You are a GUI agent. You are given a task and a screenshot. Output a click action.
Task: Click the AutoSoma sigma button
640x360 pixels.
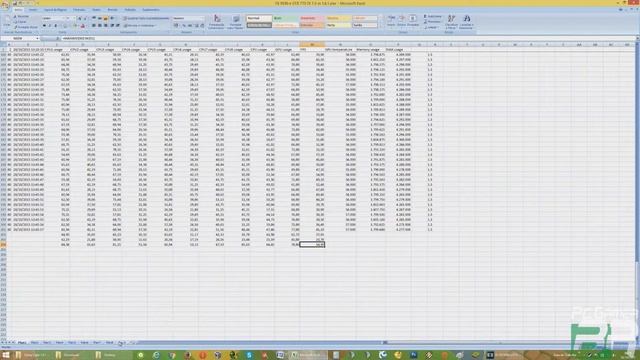coord(433,17)
